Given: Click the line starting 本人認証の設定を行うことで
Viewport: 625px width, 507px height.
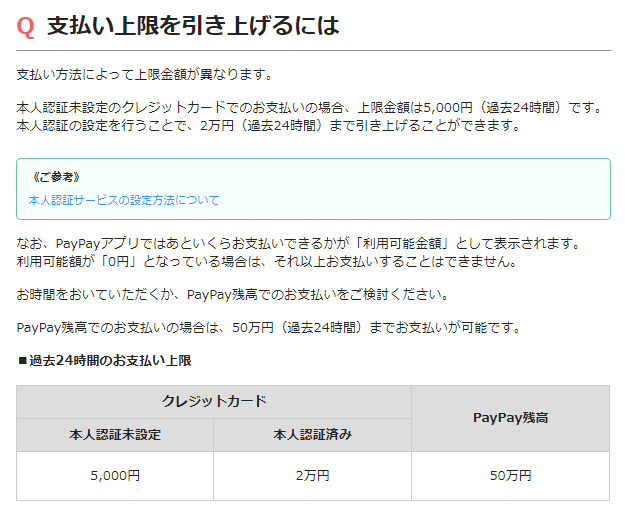Looking at the screenshot, I should [x=269, y=126].
